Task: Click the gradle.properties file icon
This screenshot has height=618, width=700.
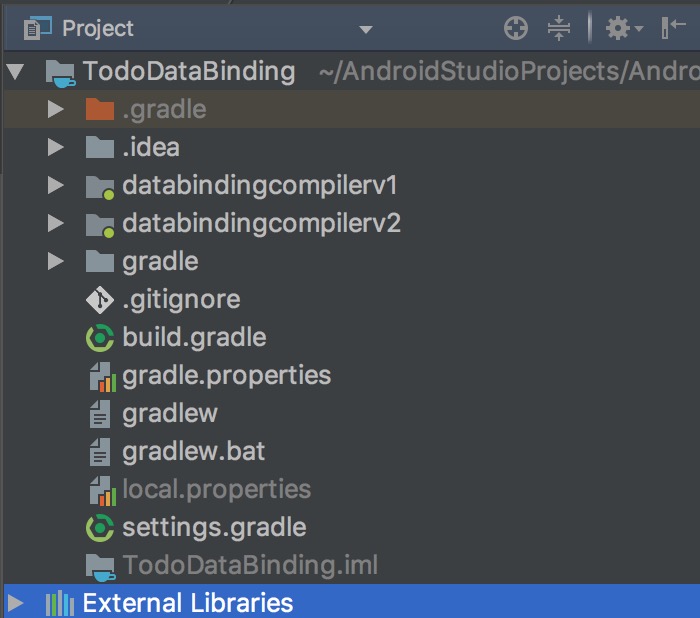Action: click(x=100, y=376)
